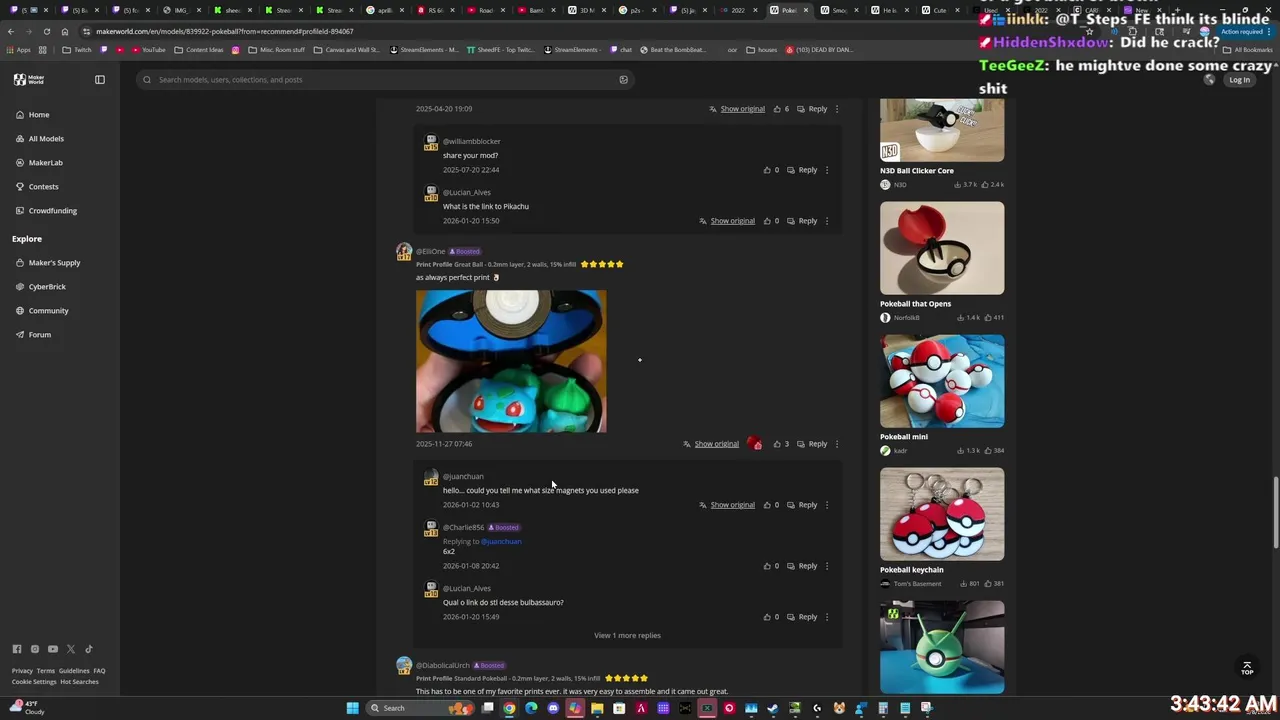Reply to @ElliOne's comment

[x=812, y=444]
